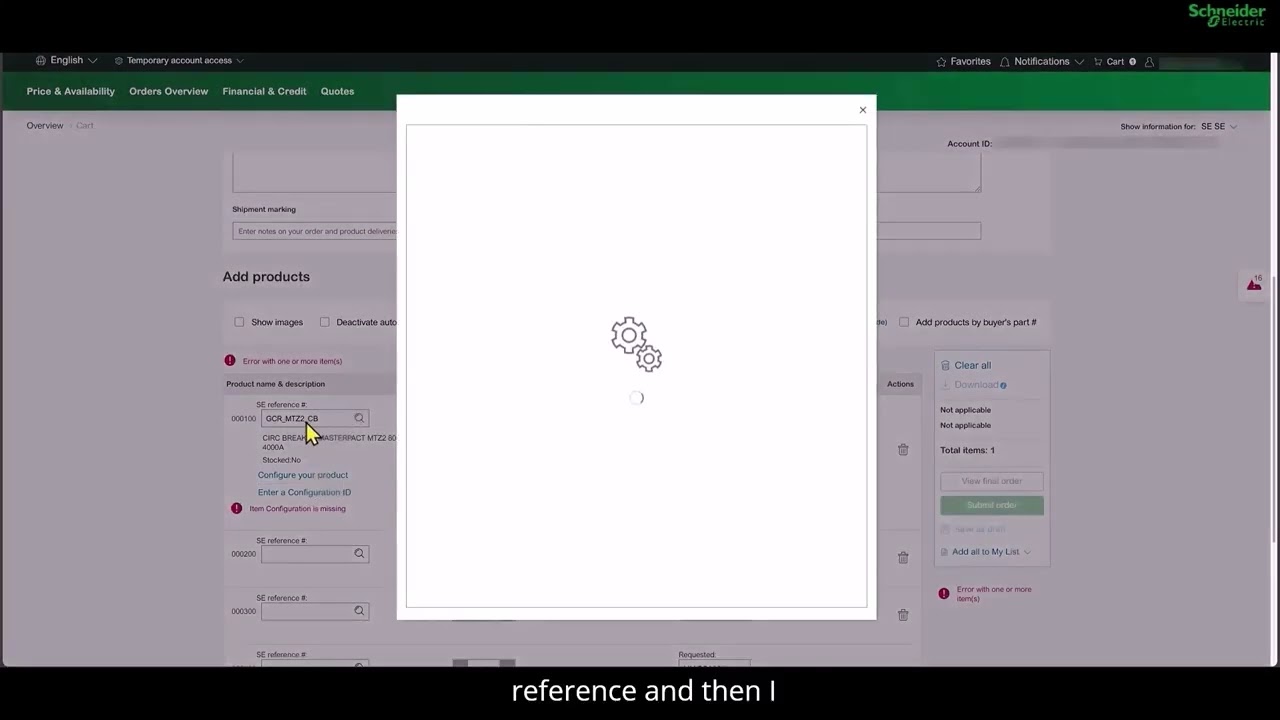Enable the Show images checkbox
The height and width of the screenshot is (720, 1280).
click(x=239, y=322)
